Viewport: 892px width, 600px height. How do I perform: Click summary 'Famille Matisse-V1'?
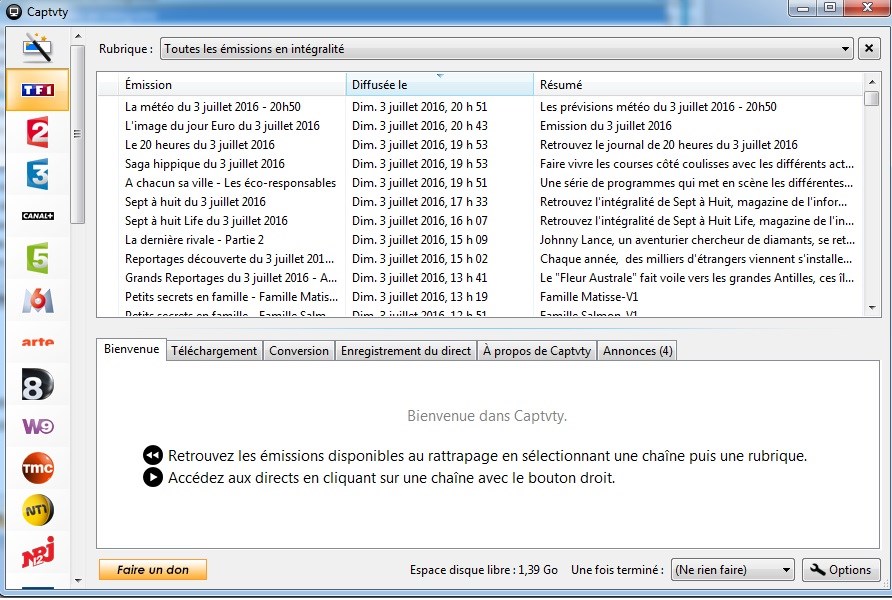pos(589,296)
